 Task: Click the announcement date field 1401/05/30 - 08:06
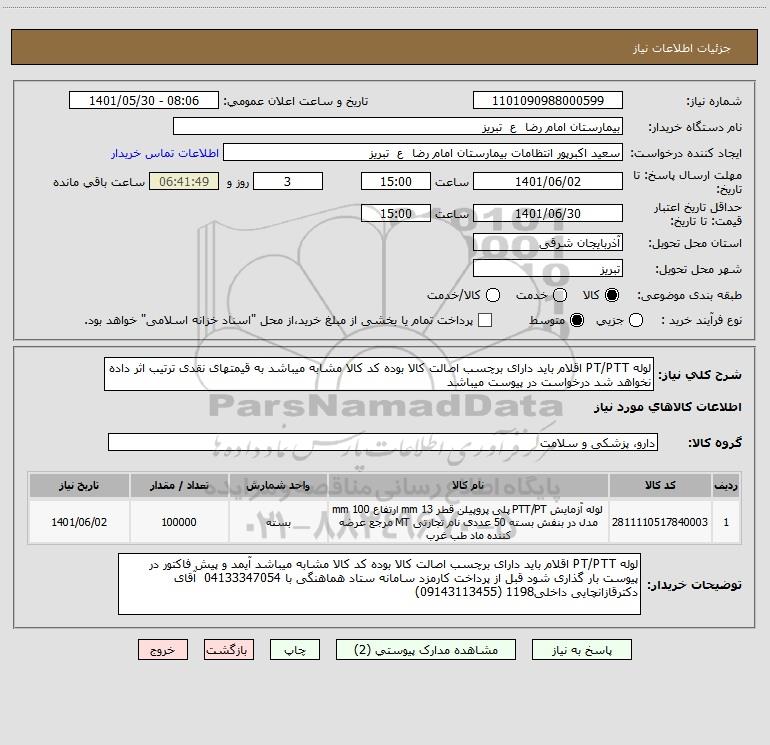pyautogui.click(x=144, y=100)
